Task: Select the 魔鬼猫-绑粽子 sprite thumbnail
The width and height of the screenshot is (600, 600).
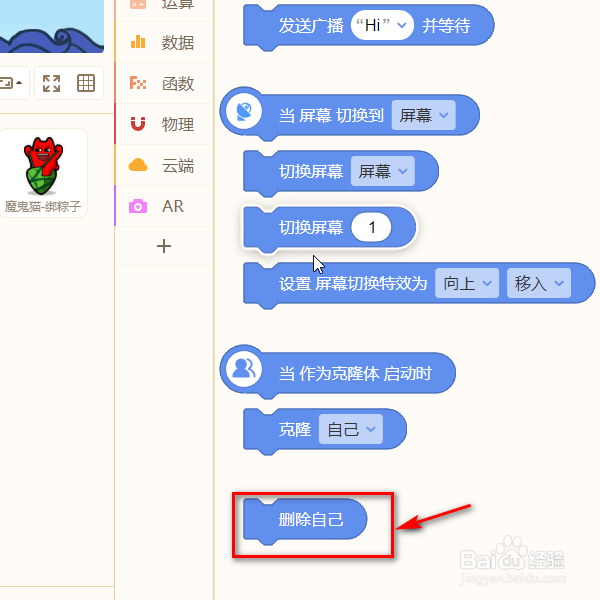Action: point(43,173)
